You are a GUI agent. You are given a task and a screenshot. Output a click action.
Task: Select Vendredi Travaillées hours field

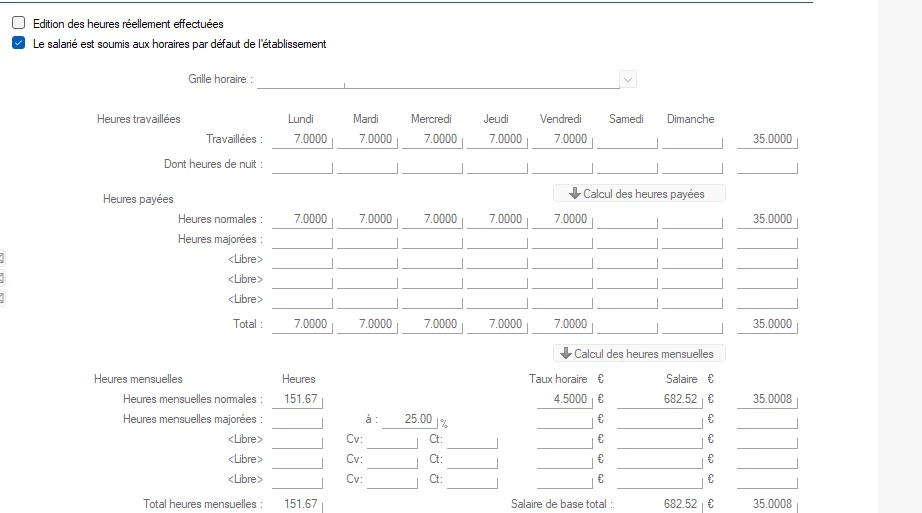pyautogui.click(x=562, y=139)
